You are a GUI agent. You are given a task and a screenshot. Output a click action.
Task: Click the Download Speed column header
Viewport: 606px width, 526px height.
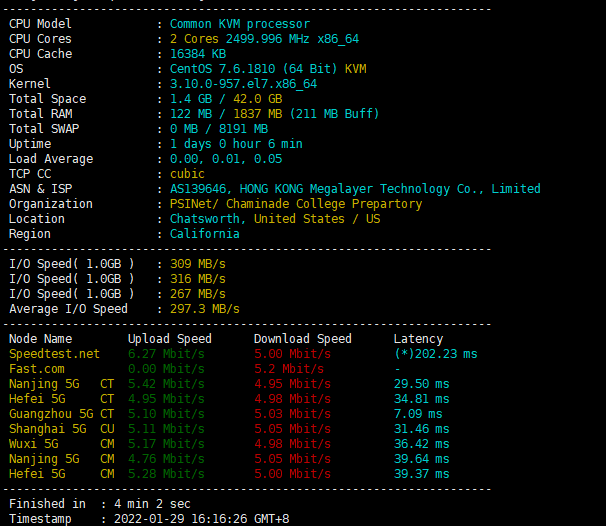pos(302,338)
